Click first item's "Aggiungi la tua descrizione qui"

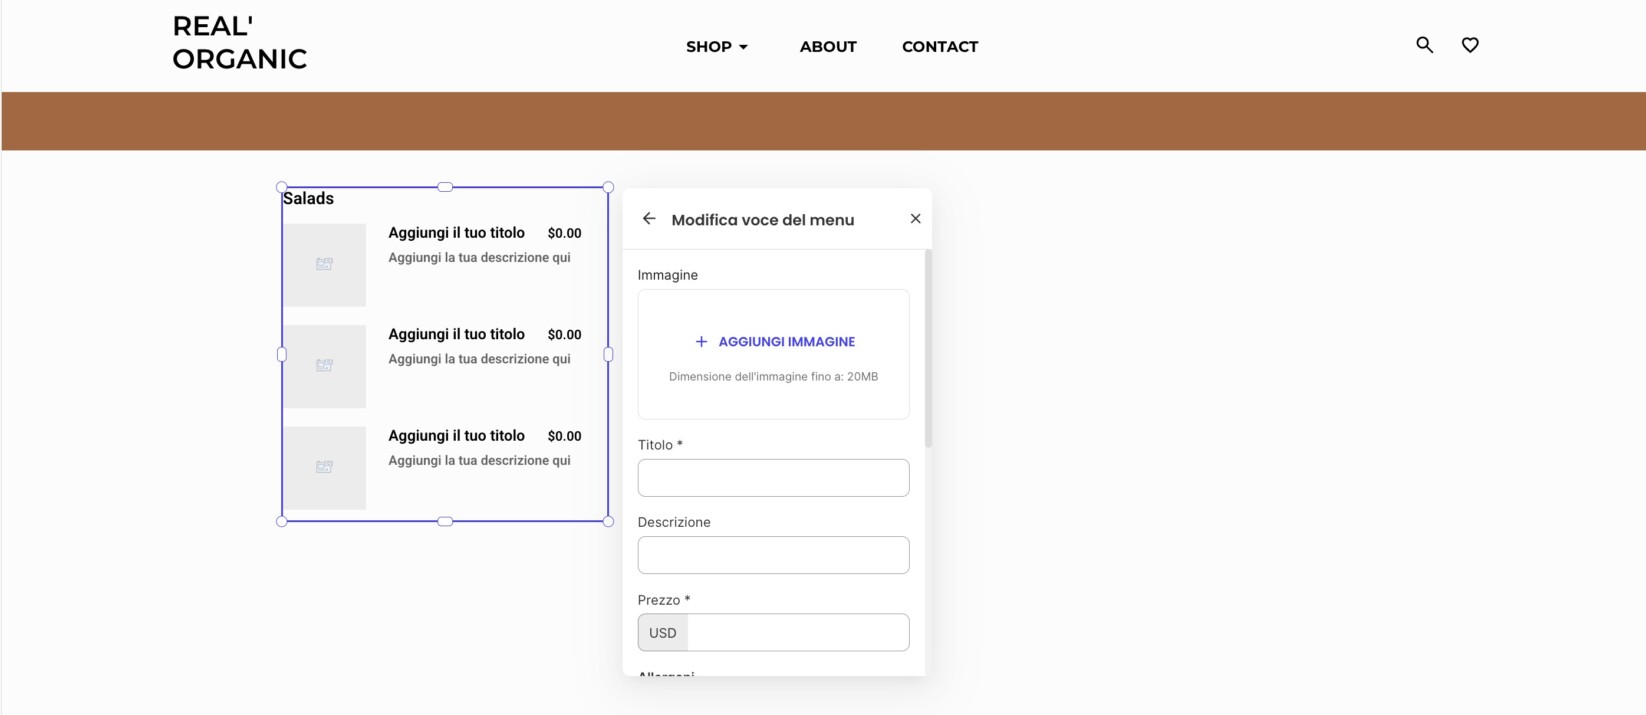(480, 258)
